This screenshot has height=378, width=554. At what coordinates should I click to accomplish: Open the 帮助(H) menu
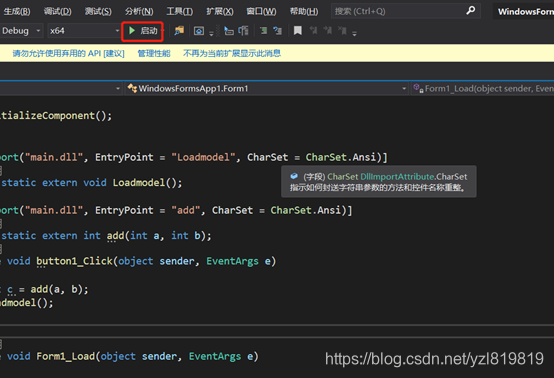pos(304,11)
